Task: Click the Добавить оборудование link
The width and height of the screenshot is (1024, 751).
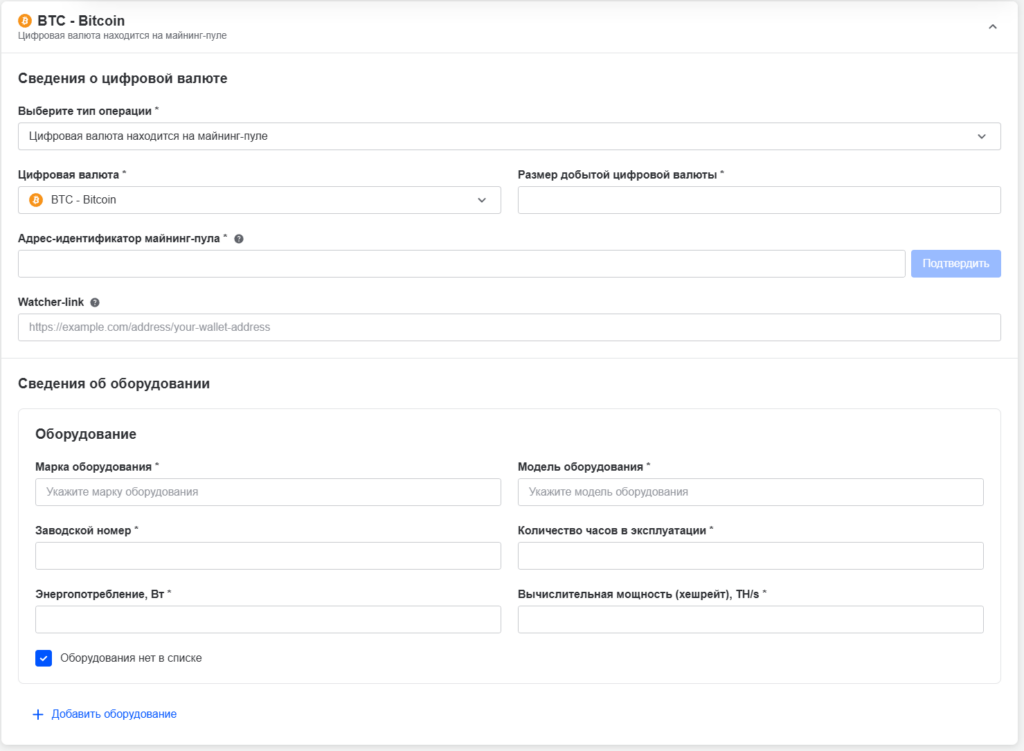Action: 114,714
